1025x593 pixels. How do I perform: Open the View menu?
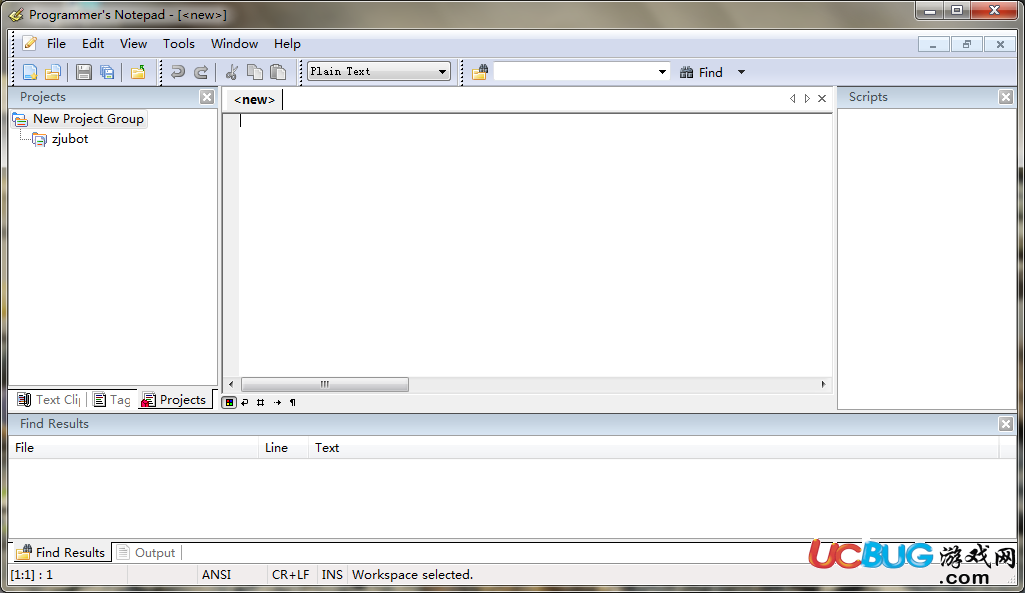coord(133,44)
